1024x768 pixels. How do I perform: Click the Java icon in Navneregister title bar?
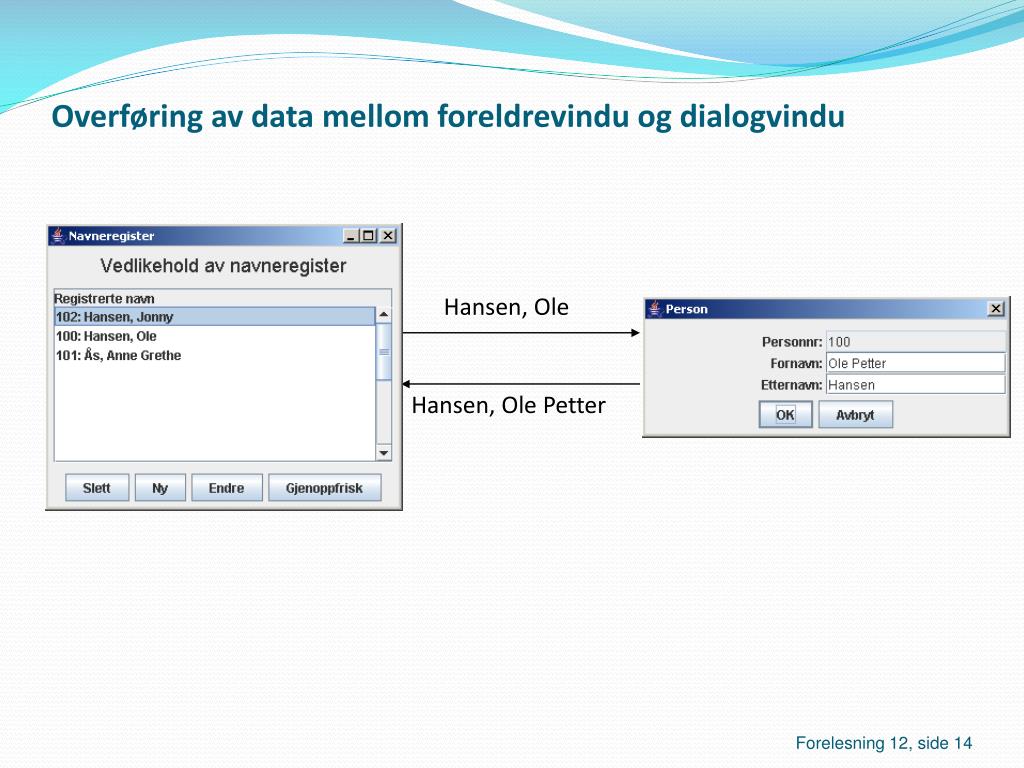[x=58, y=236]
